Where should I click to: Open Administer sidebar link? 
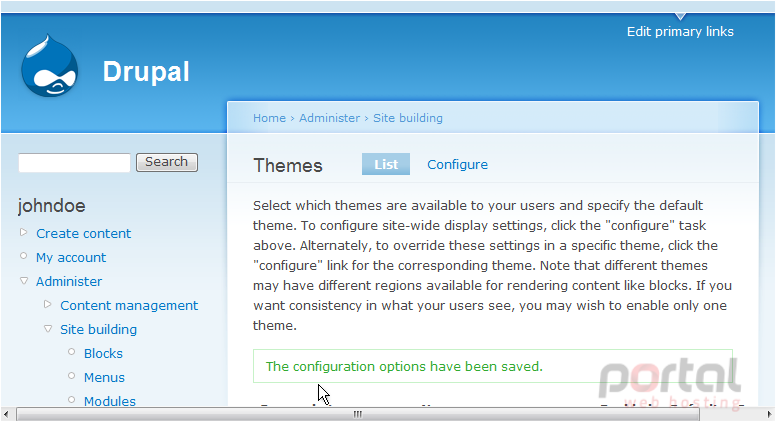pyautogui.click(x=69, y=281)
